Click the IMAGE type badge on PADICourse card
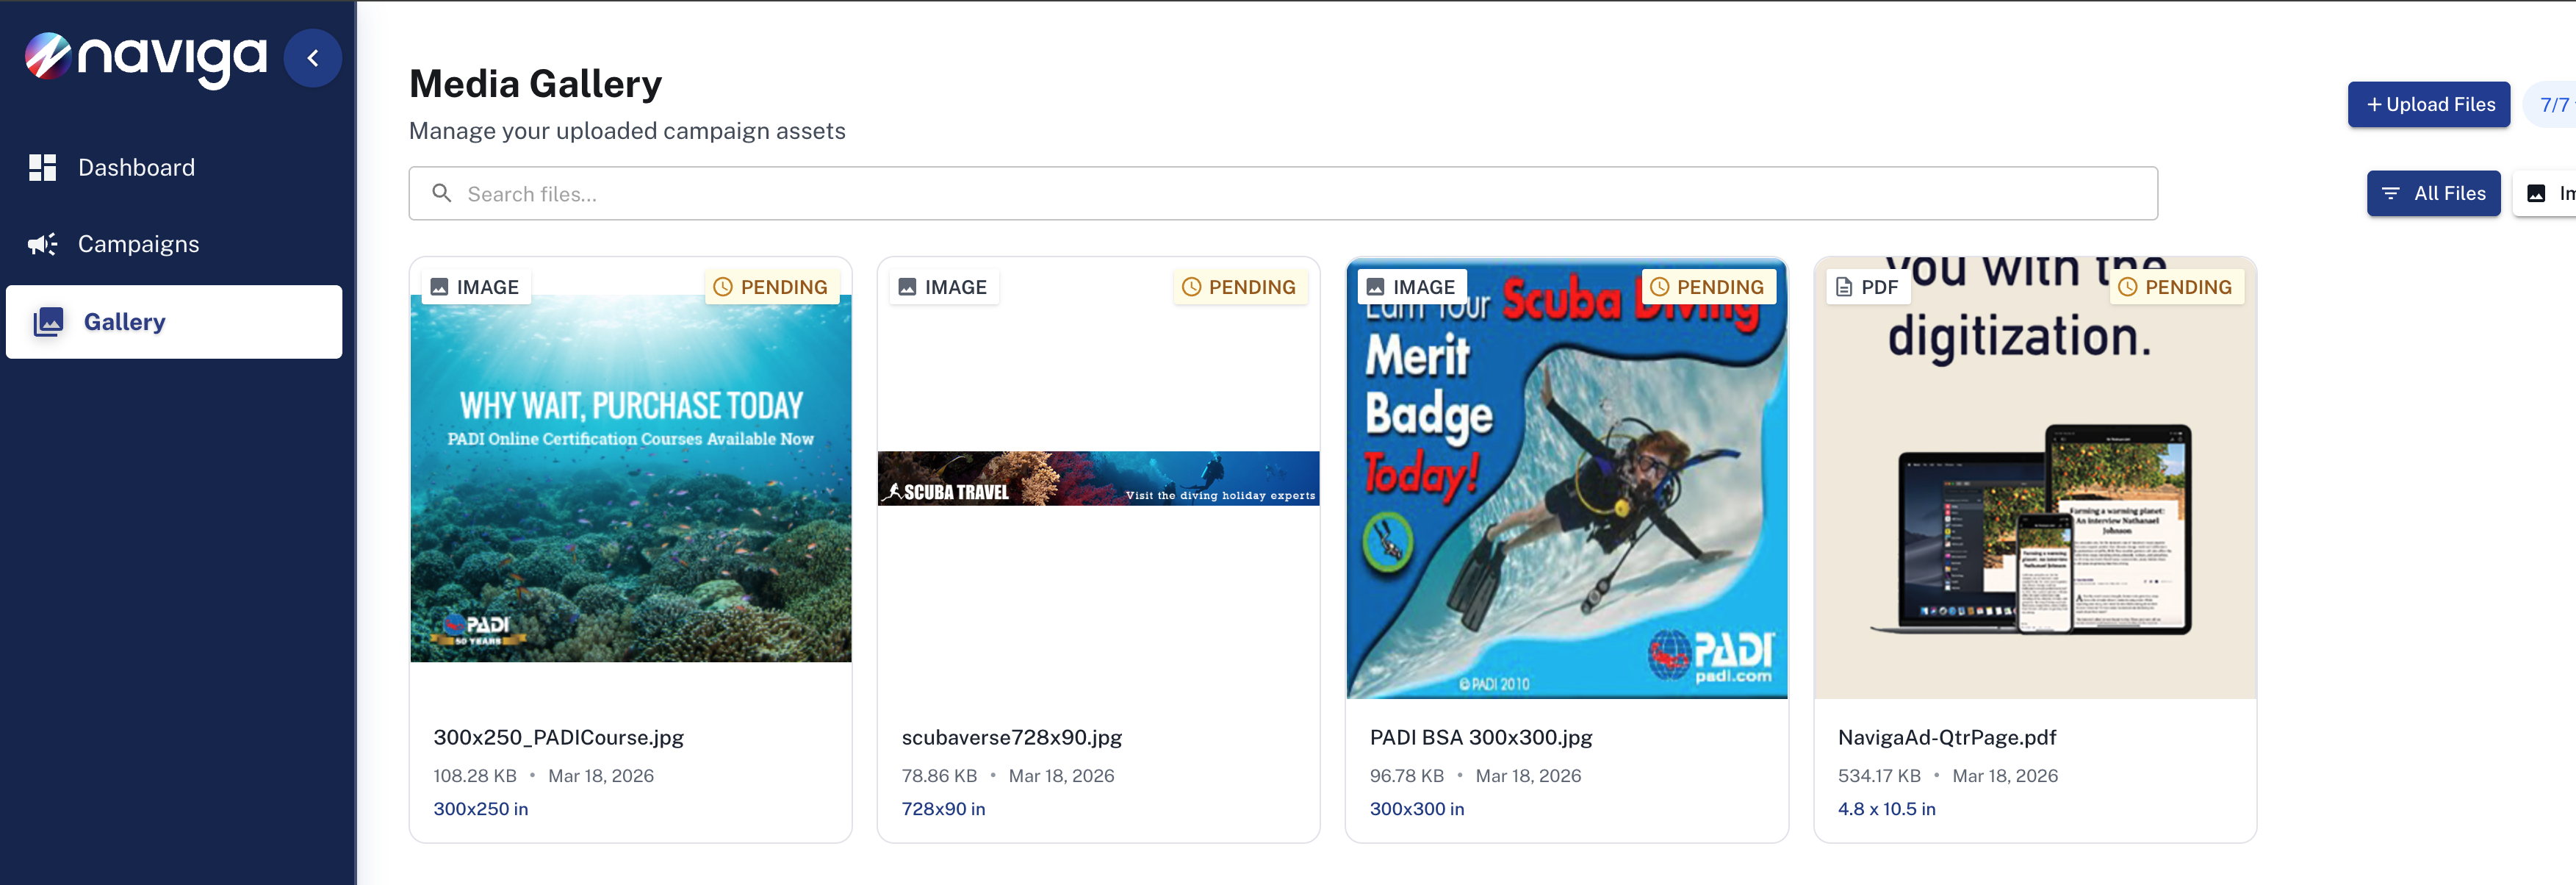2576x885 pixels. (475, 287)
